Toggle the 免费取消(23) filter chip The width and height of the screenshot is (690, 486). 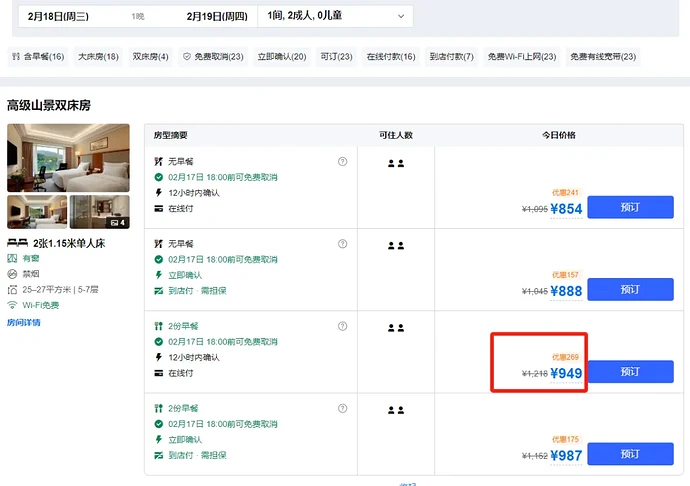(x=213, y=57)
